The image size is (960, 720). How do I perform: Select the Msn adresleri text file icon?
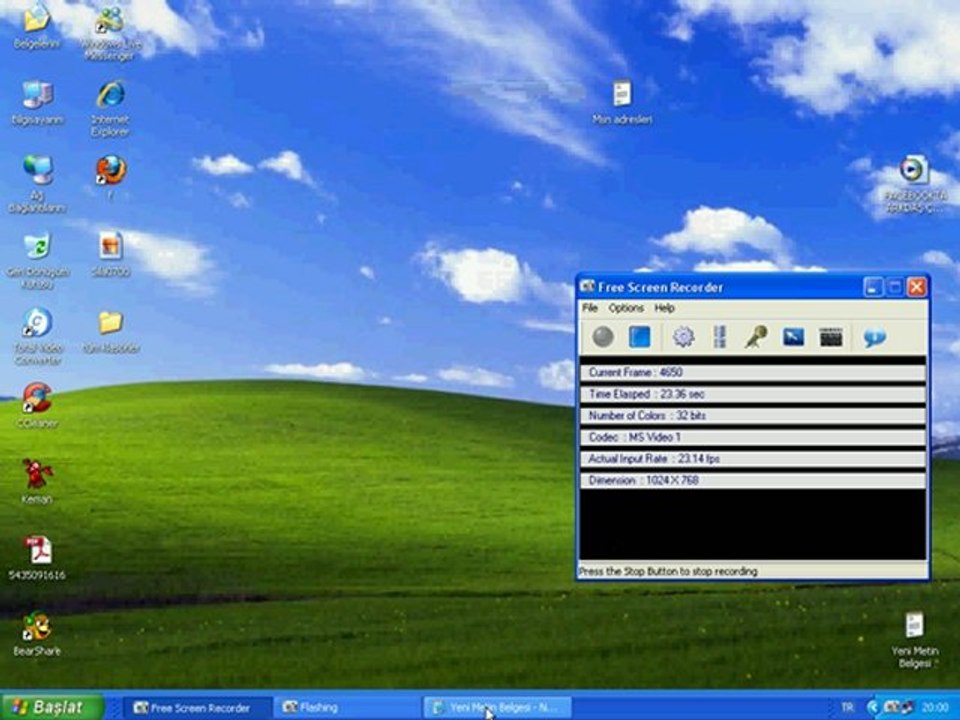[622, 102]
